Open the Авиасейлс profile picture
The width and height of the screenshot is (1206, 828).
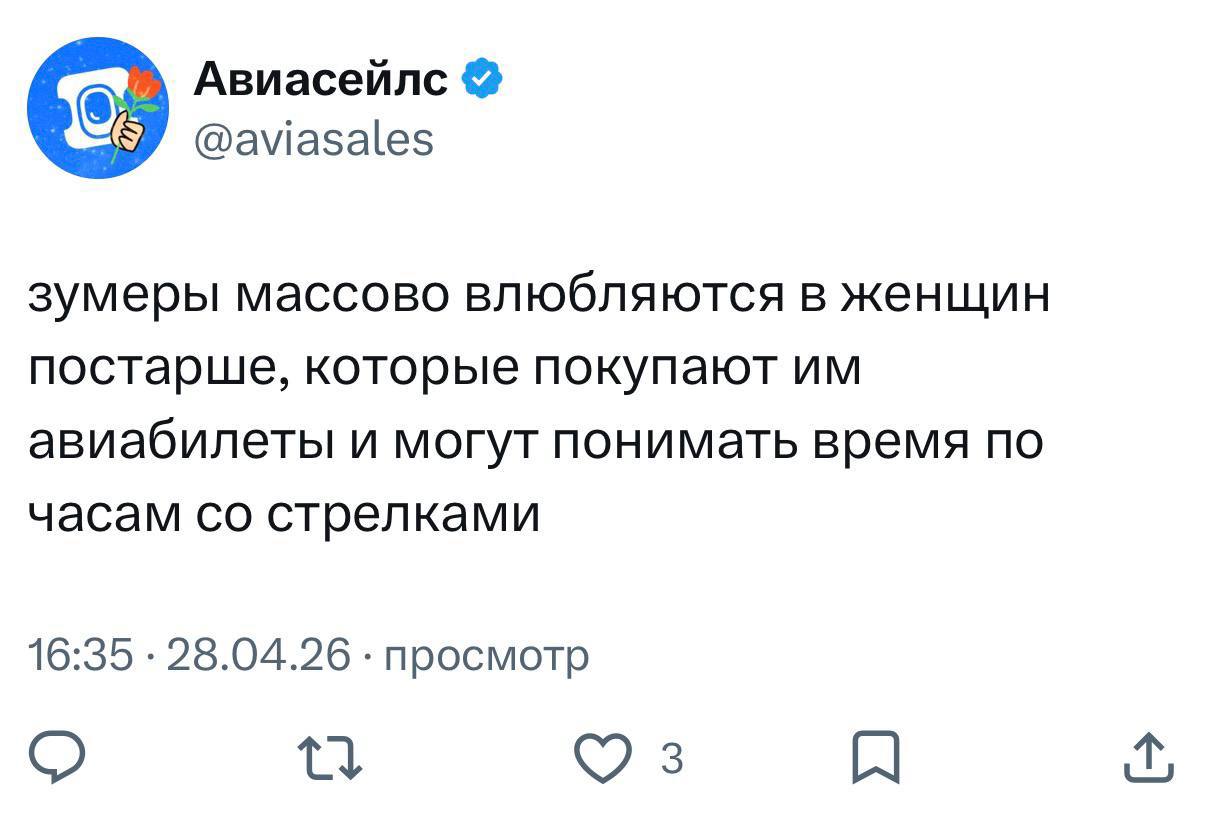97,108
